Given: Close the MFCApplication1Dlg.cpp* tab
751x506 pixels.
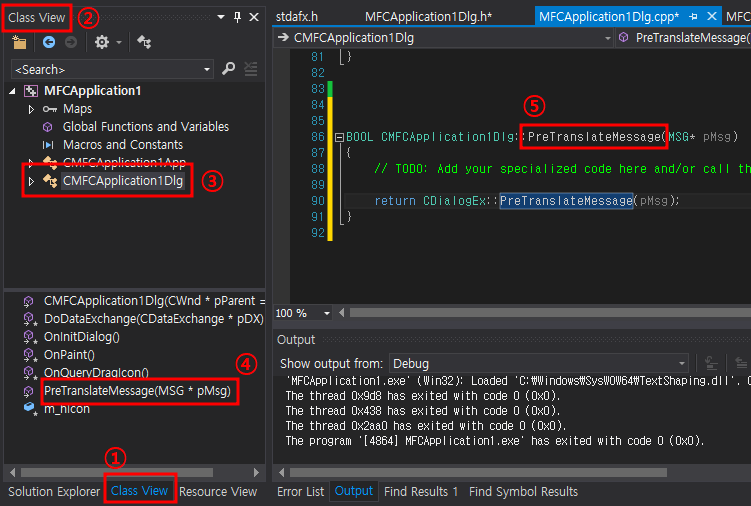Looking at the screenshot, I should pos(712,16).
